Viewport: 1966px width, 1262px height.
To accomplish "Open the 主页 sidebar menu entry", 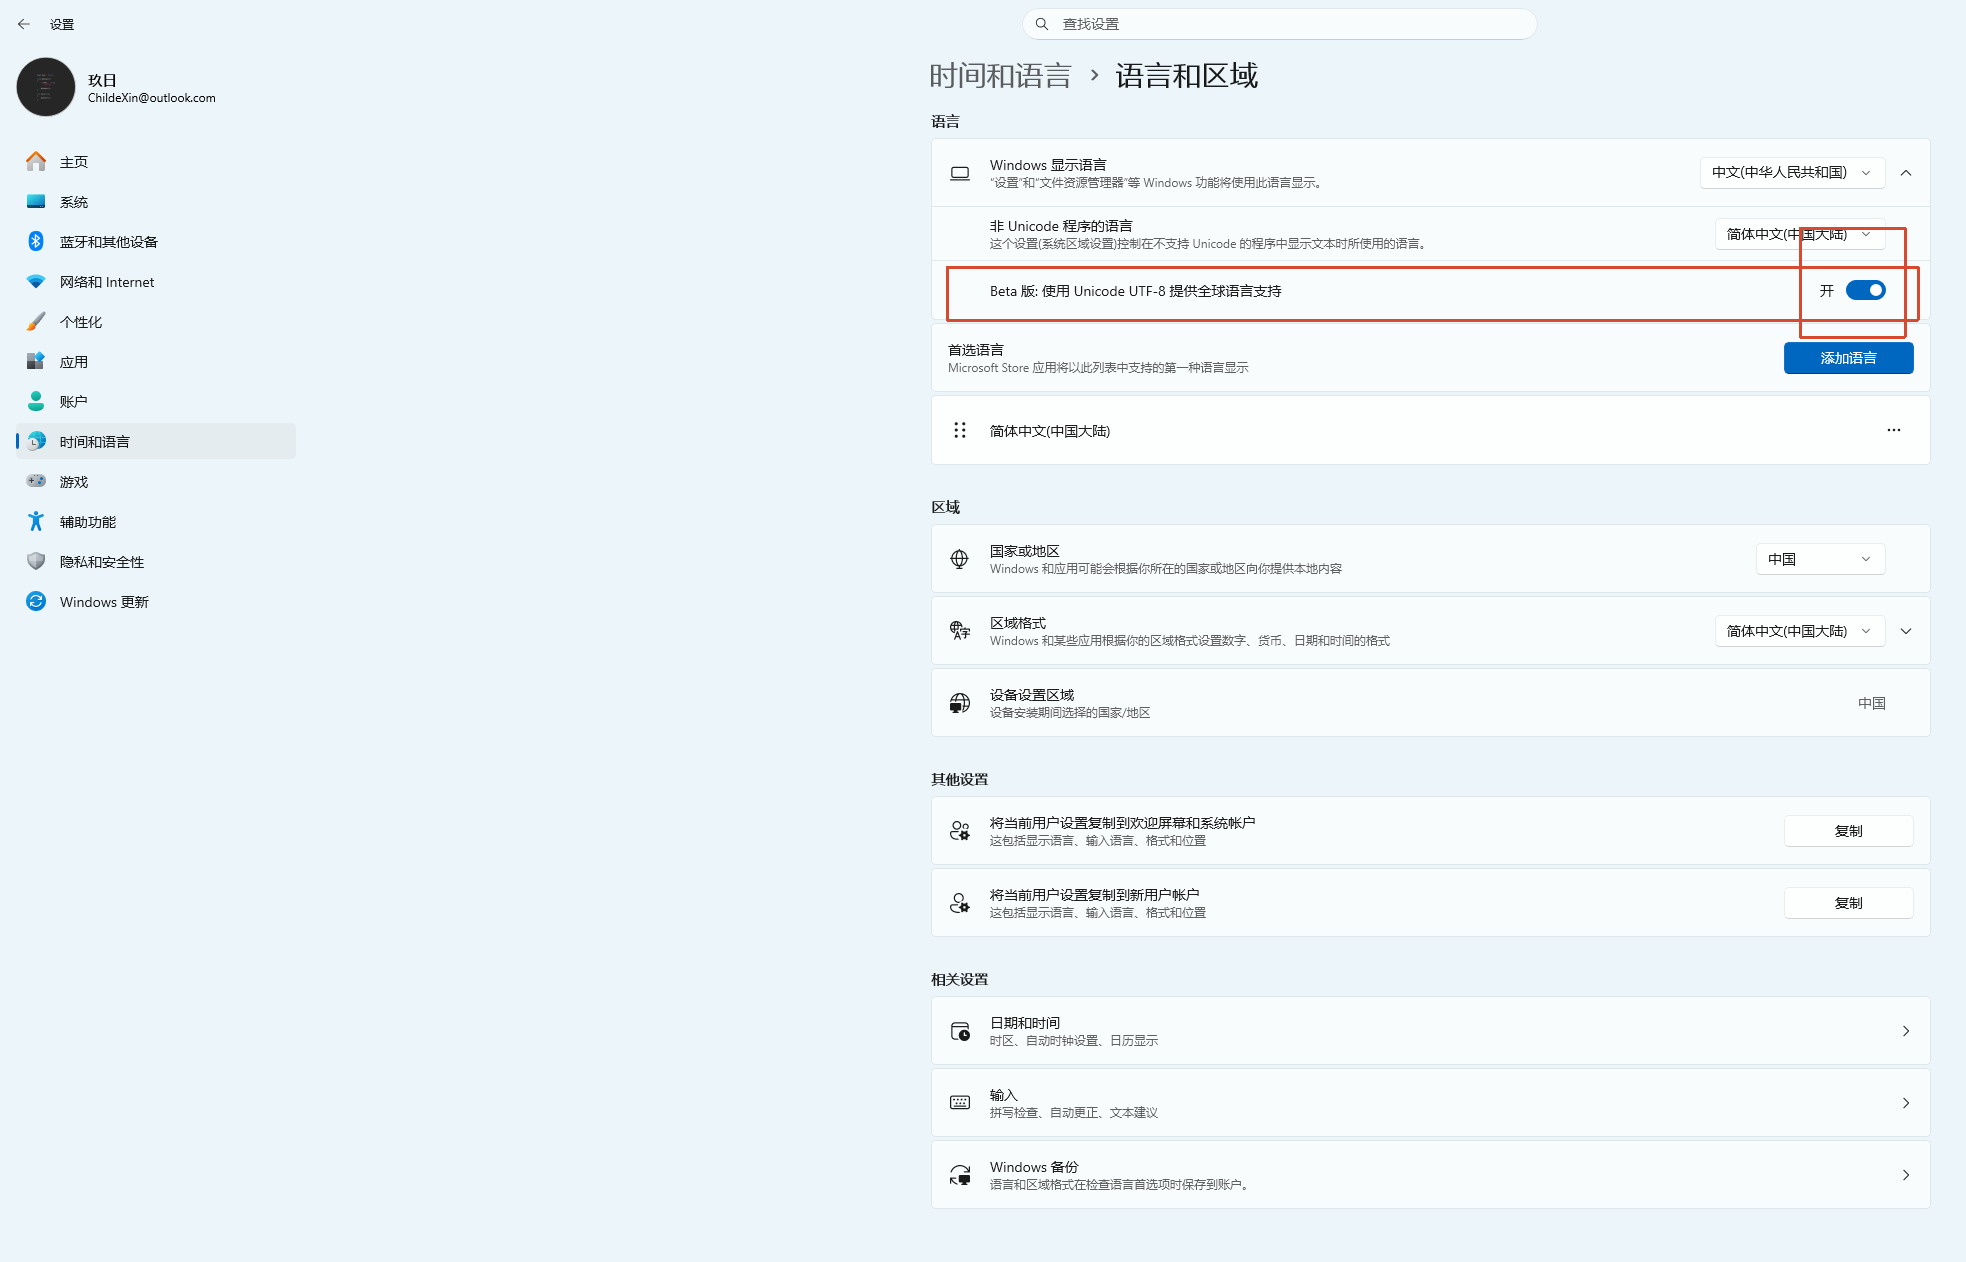I will pos(156,162).
